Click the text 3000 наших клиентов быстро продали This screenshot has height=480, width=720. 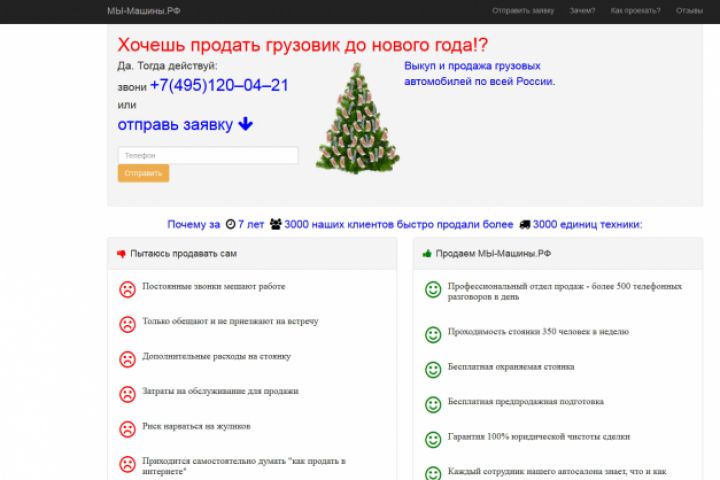point(399,224)
